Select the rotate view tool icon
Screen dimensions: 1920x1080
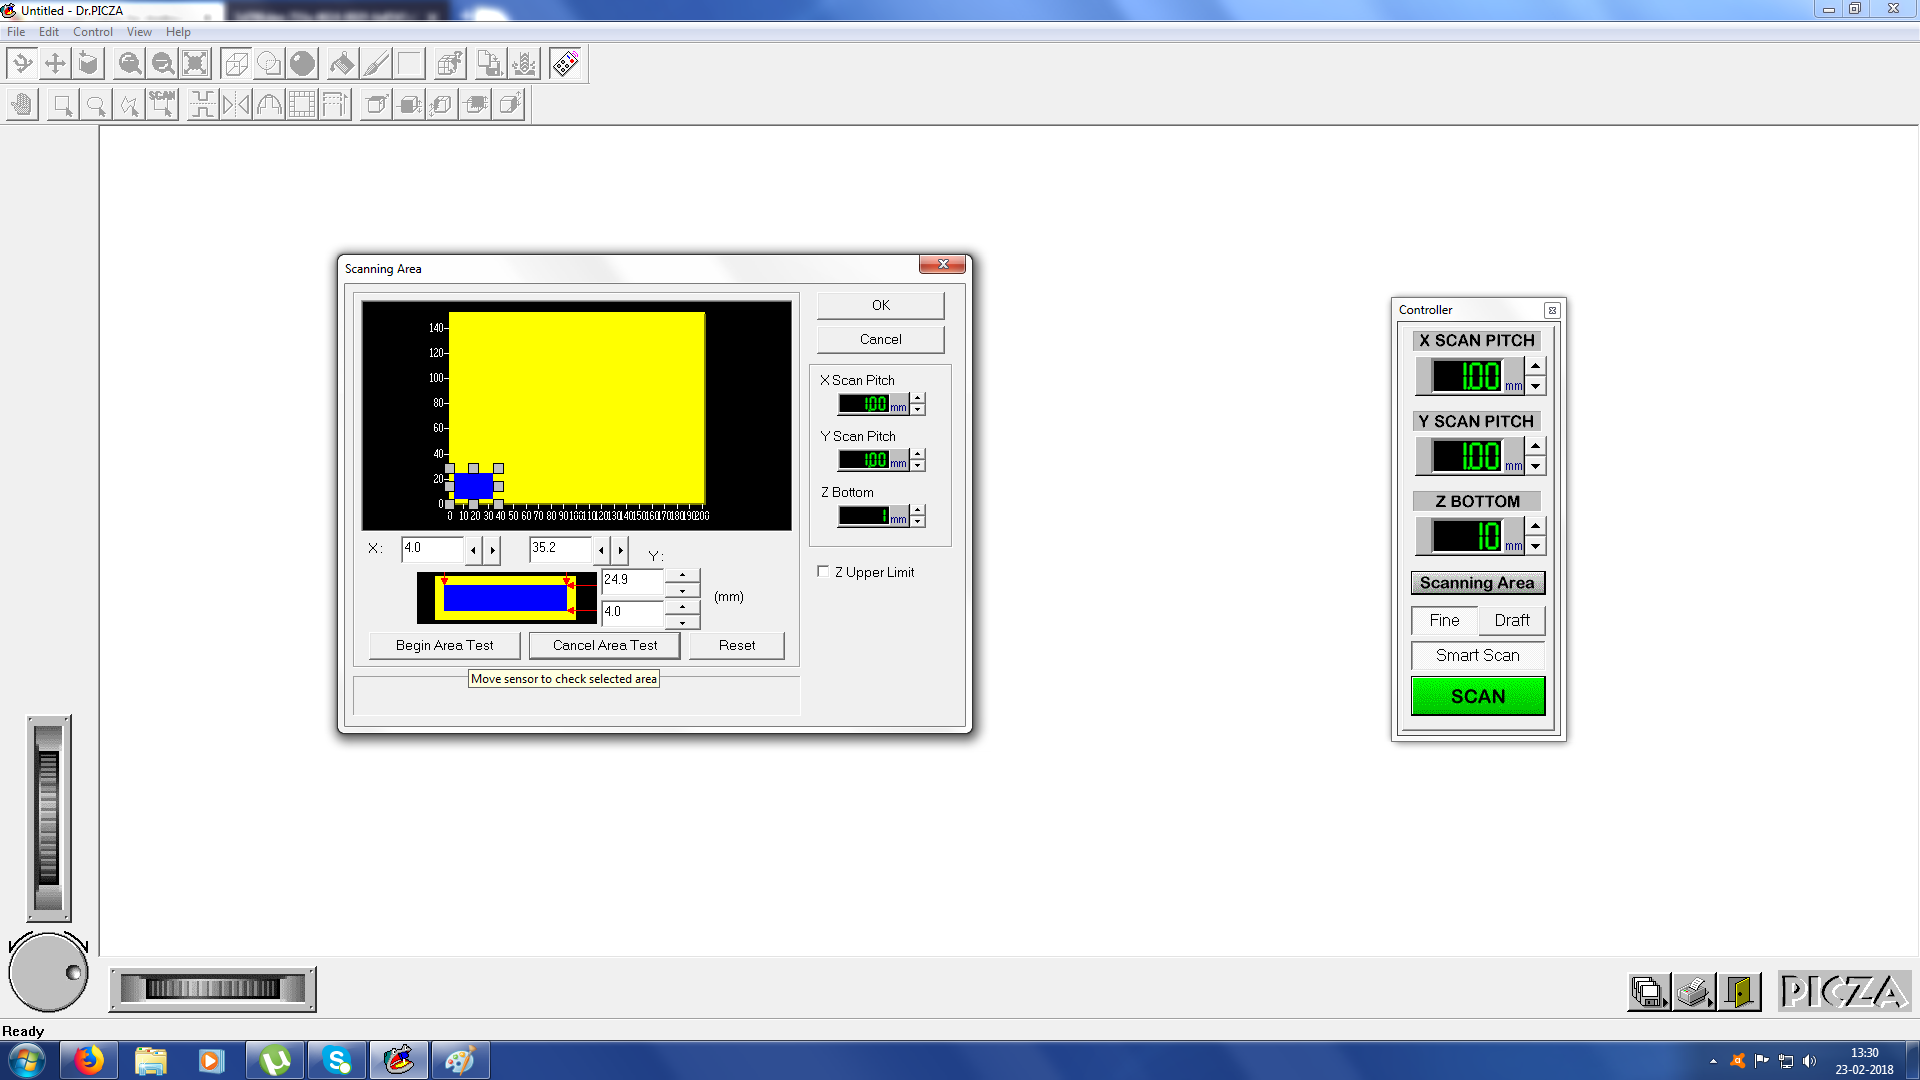coord(22,64)
